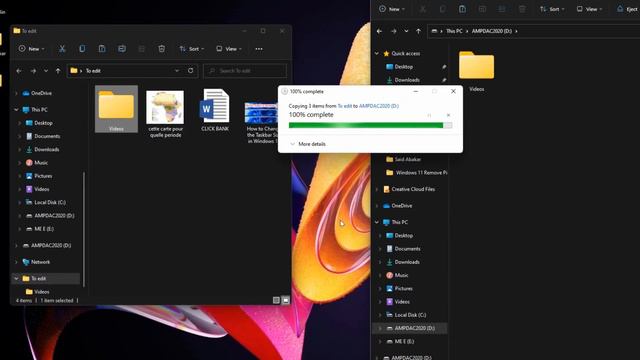
Task: Expand OneDrive node in To edit sidebar
Action: pyautogui.click(x=16, y=93)
